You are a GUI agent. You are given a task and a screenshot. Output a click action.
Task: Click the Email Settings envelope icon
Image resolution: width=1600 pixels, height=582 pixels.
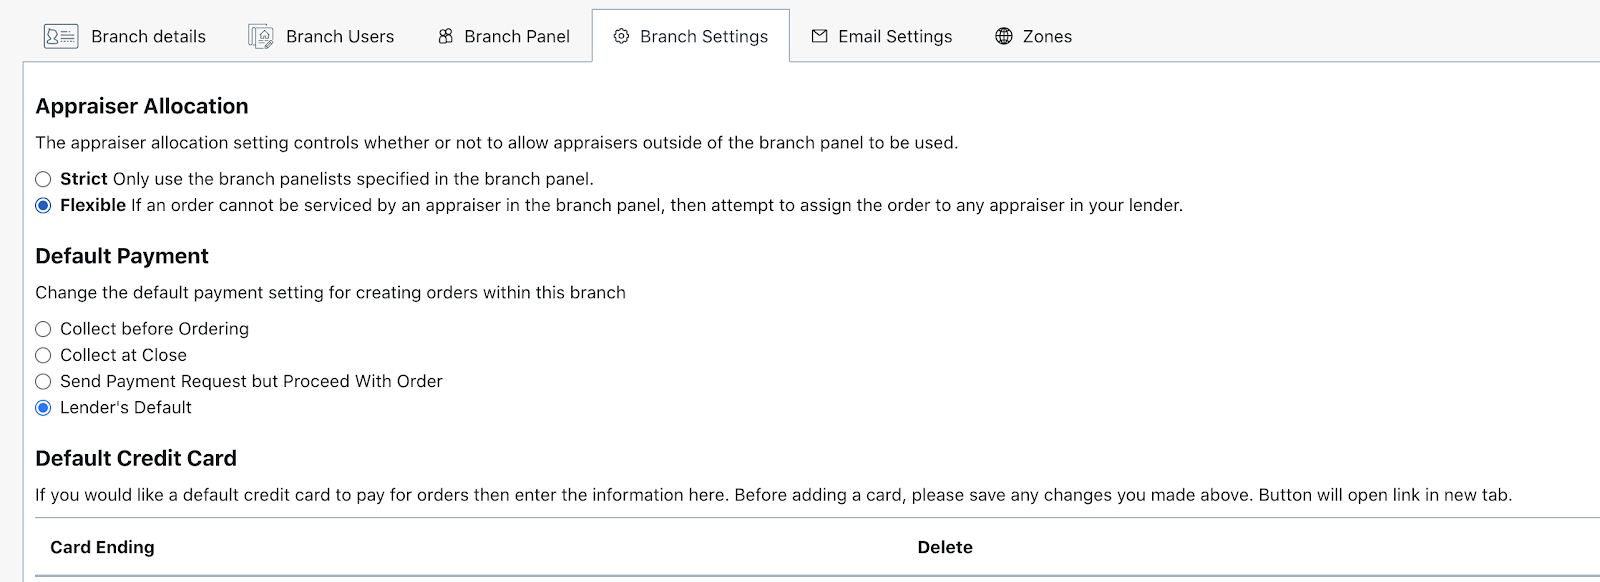click(819, 36)
